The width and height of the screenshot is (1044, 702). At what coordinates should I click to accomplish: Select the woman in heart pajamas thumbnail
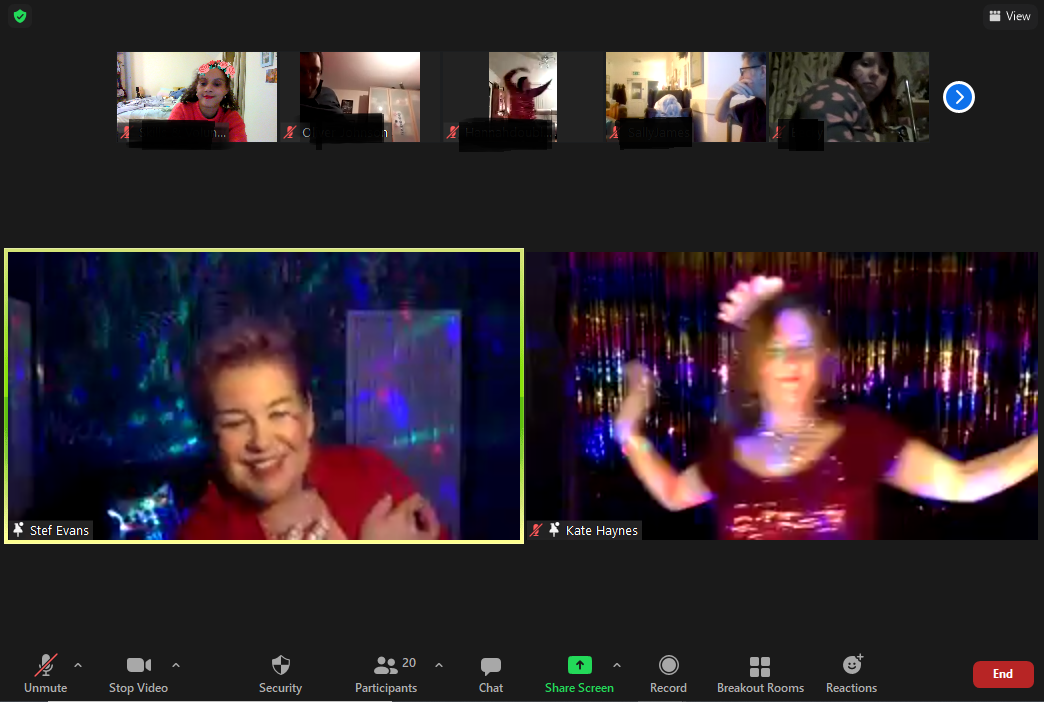coord(849,97)
